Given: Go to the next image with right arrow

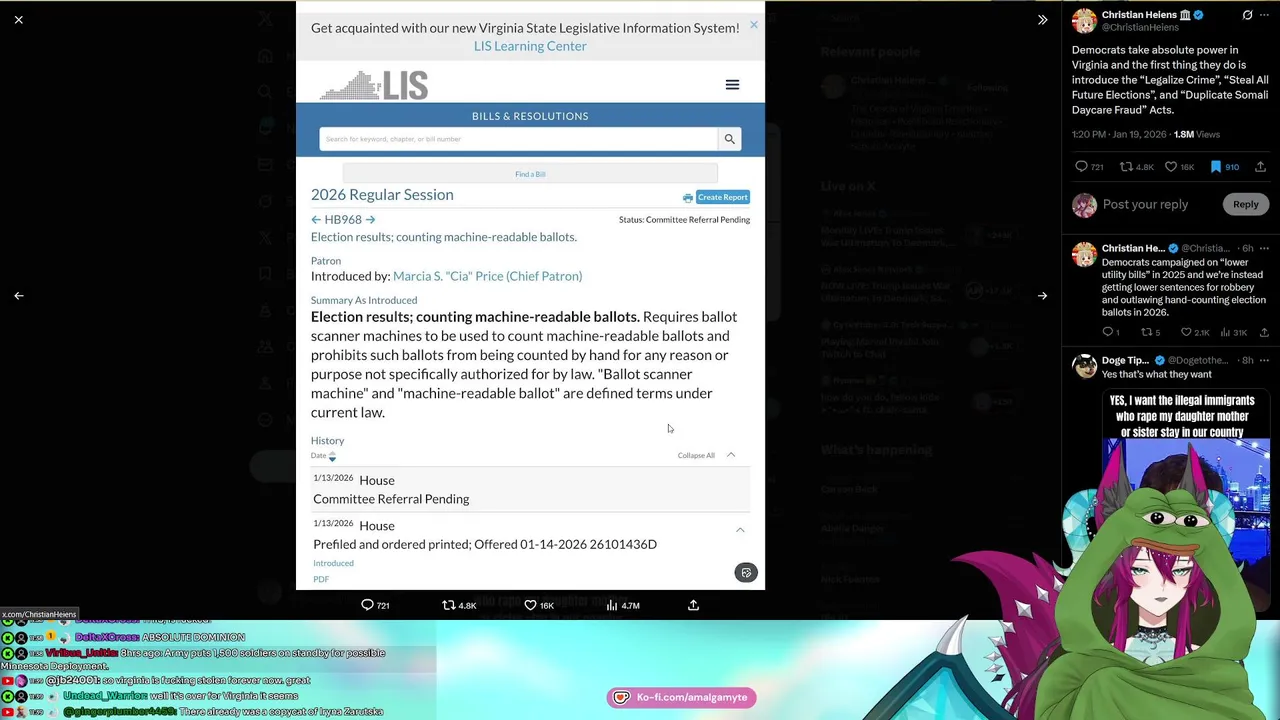Looking at the screenshot, I should tap(1042, 296).
